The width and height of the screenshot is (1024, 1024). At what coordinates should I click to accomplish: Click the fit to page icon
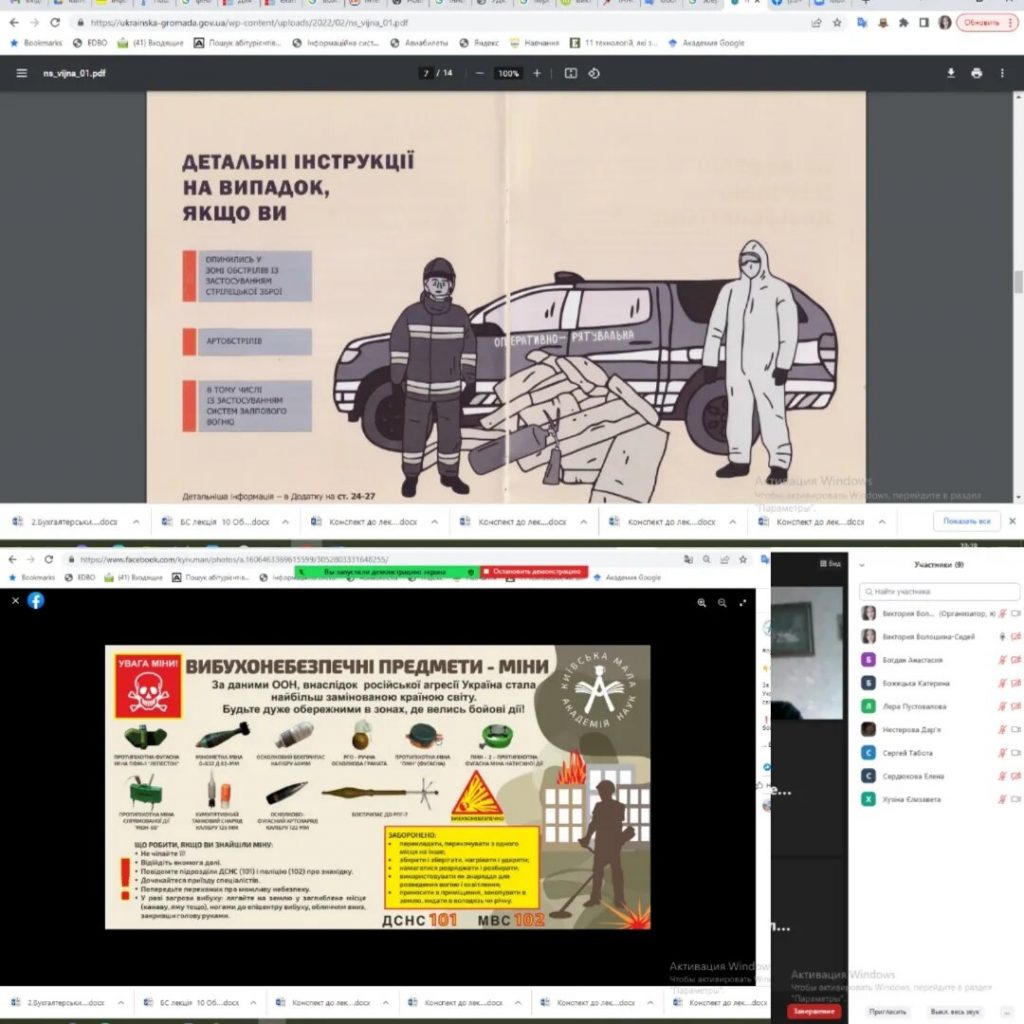[570, 73]
